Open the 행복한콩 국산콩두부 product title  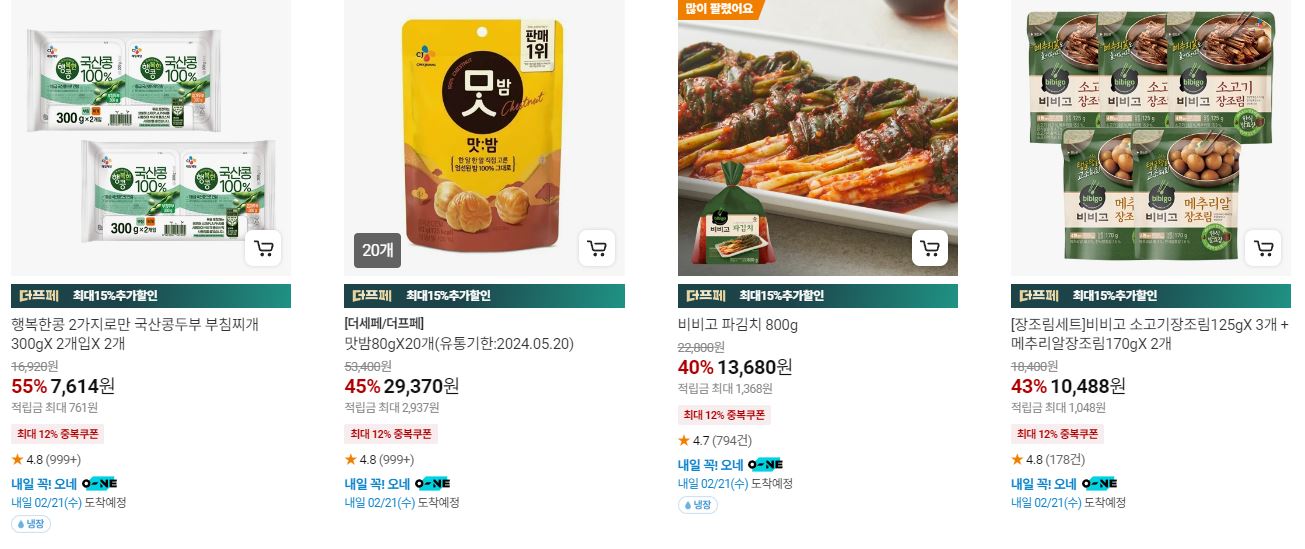pyautogui.click(x=136, y=334)
